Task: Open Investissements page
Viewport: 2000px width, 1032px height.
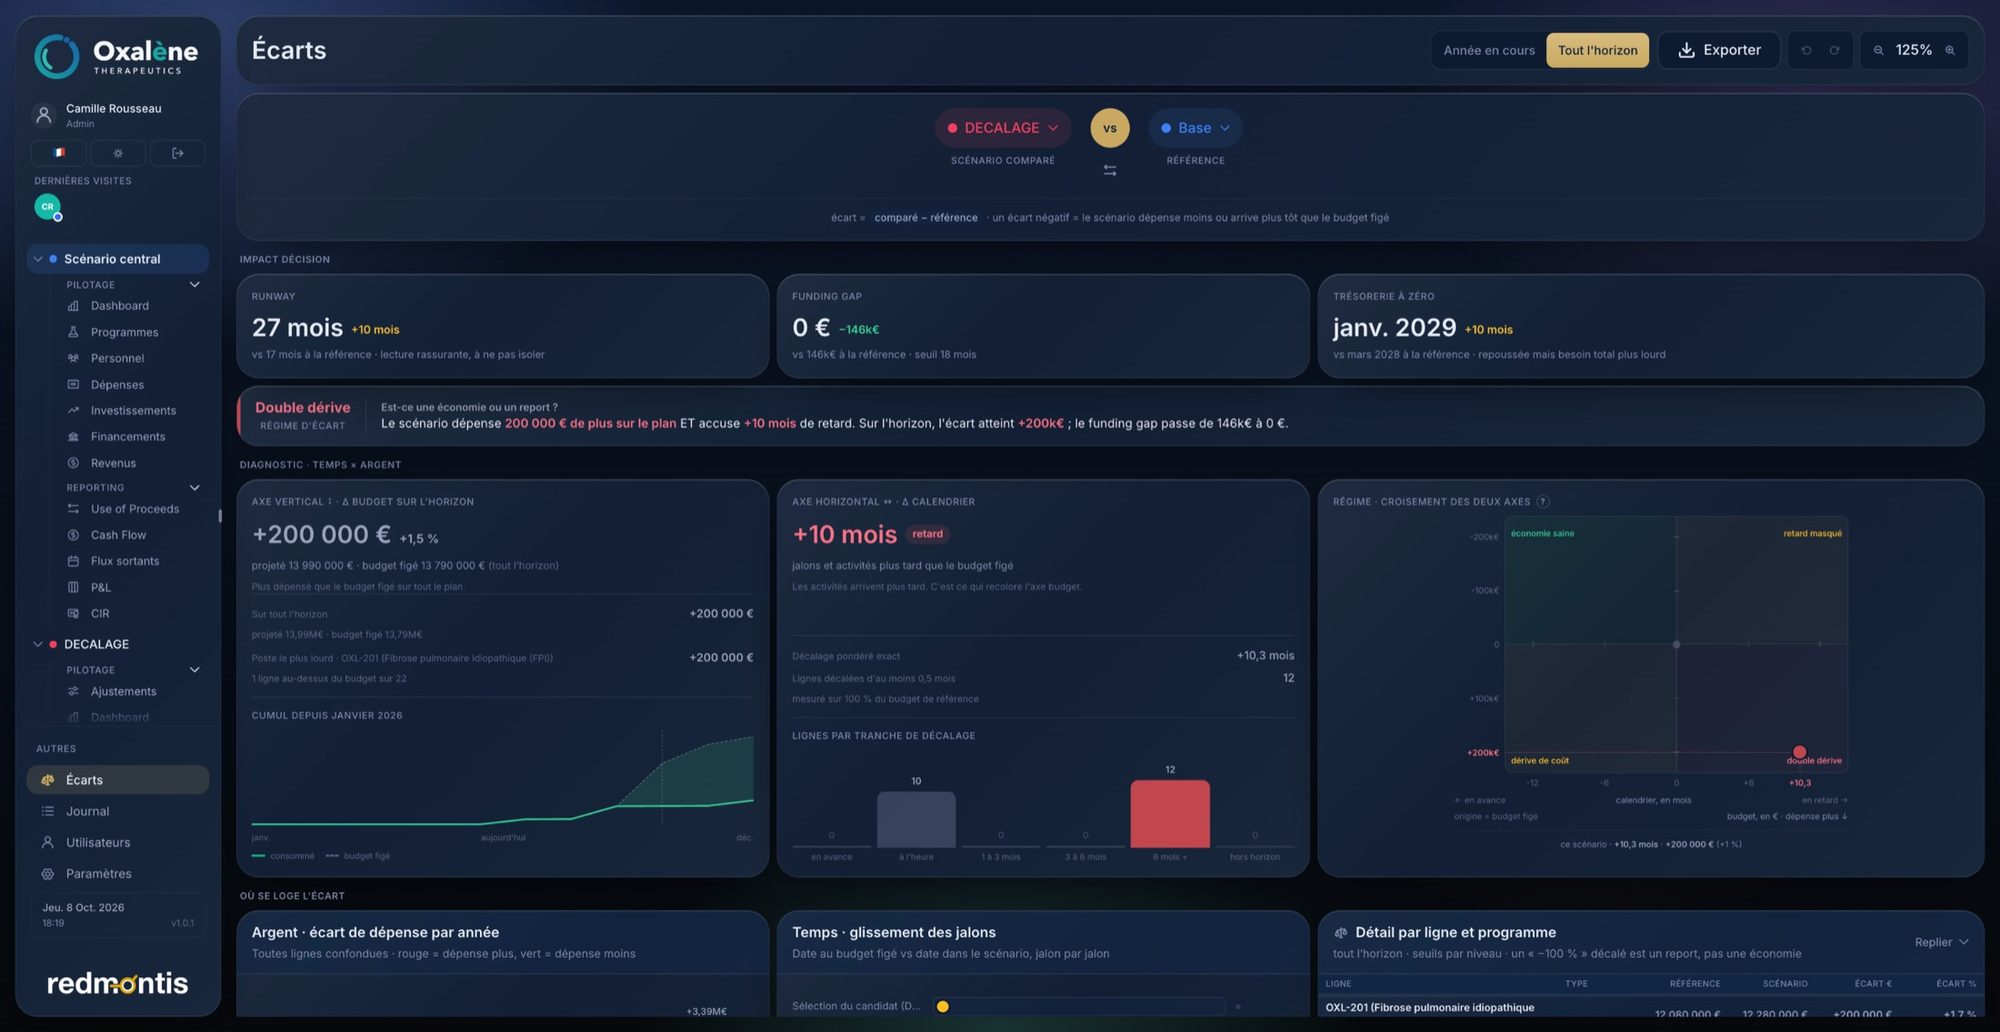Action: pyautogui.click(x=133, y=411)
